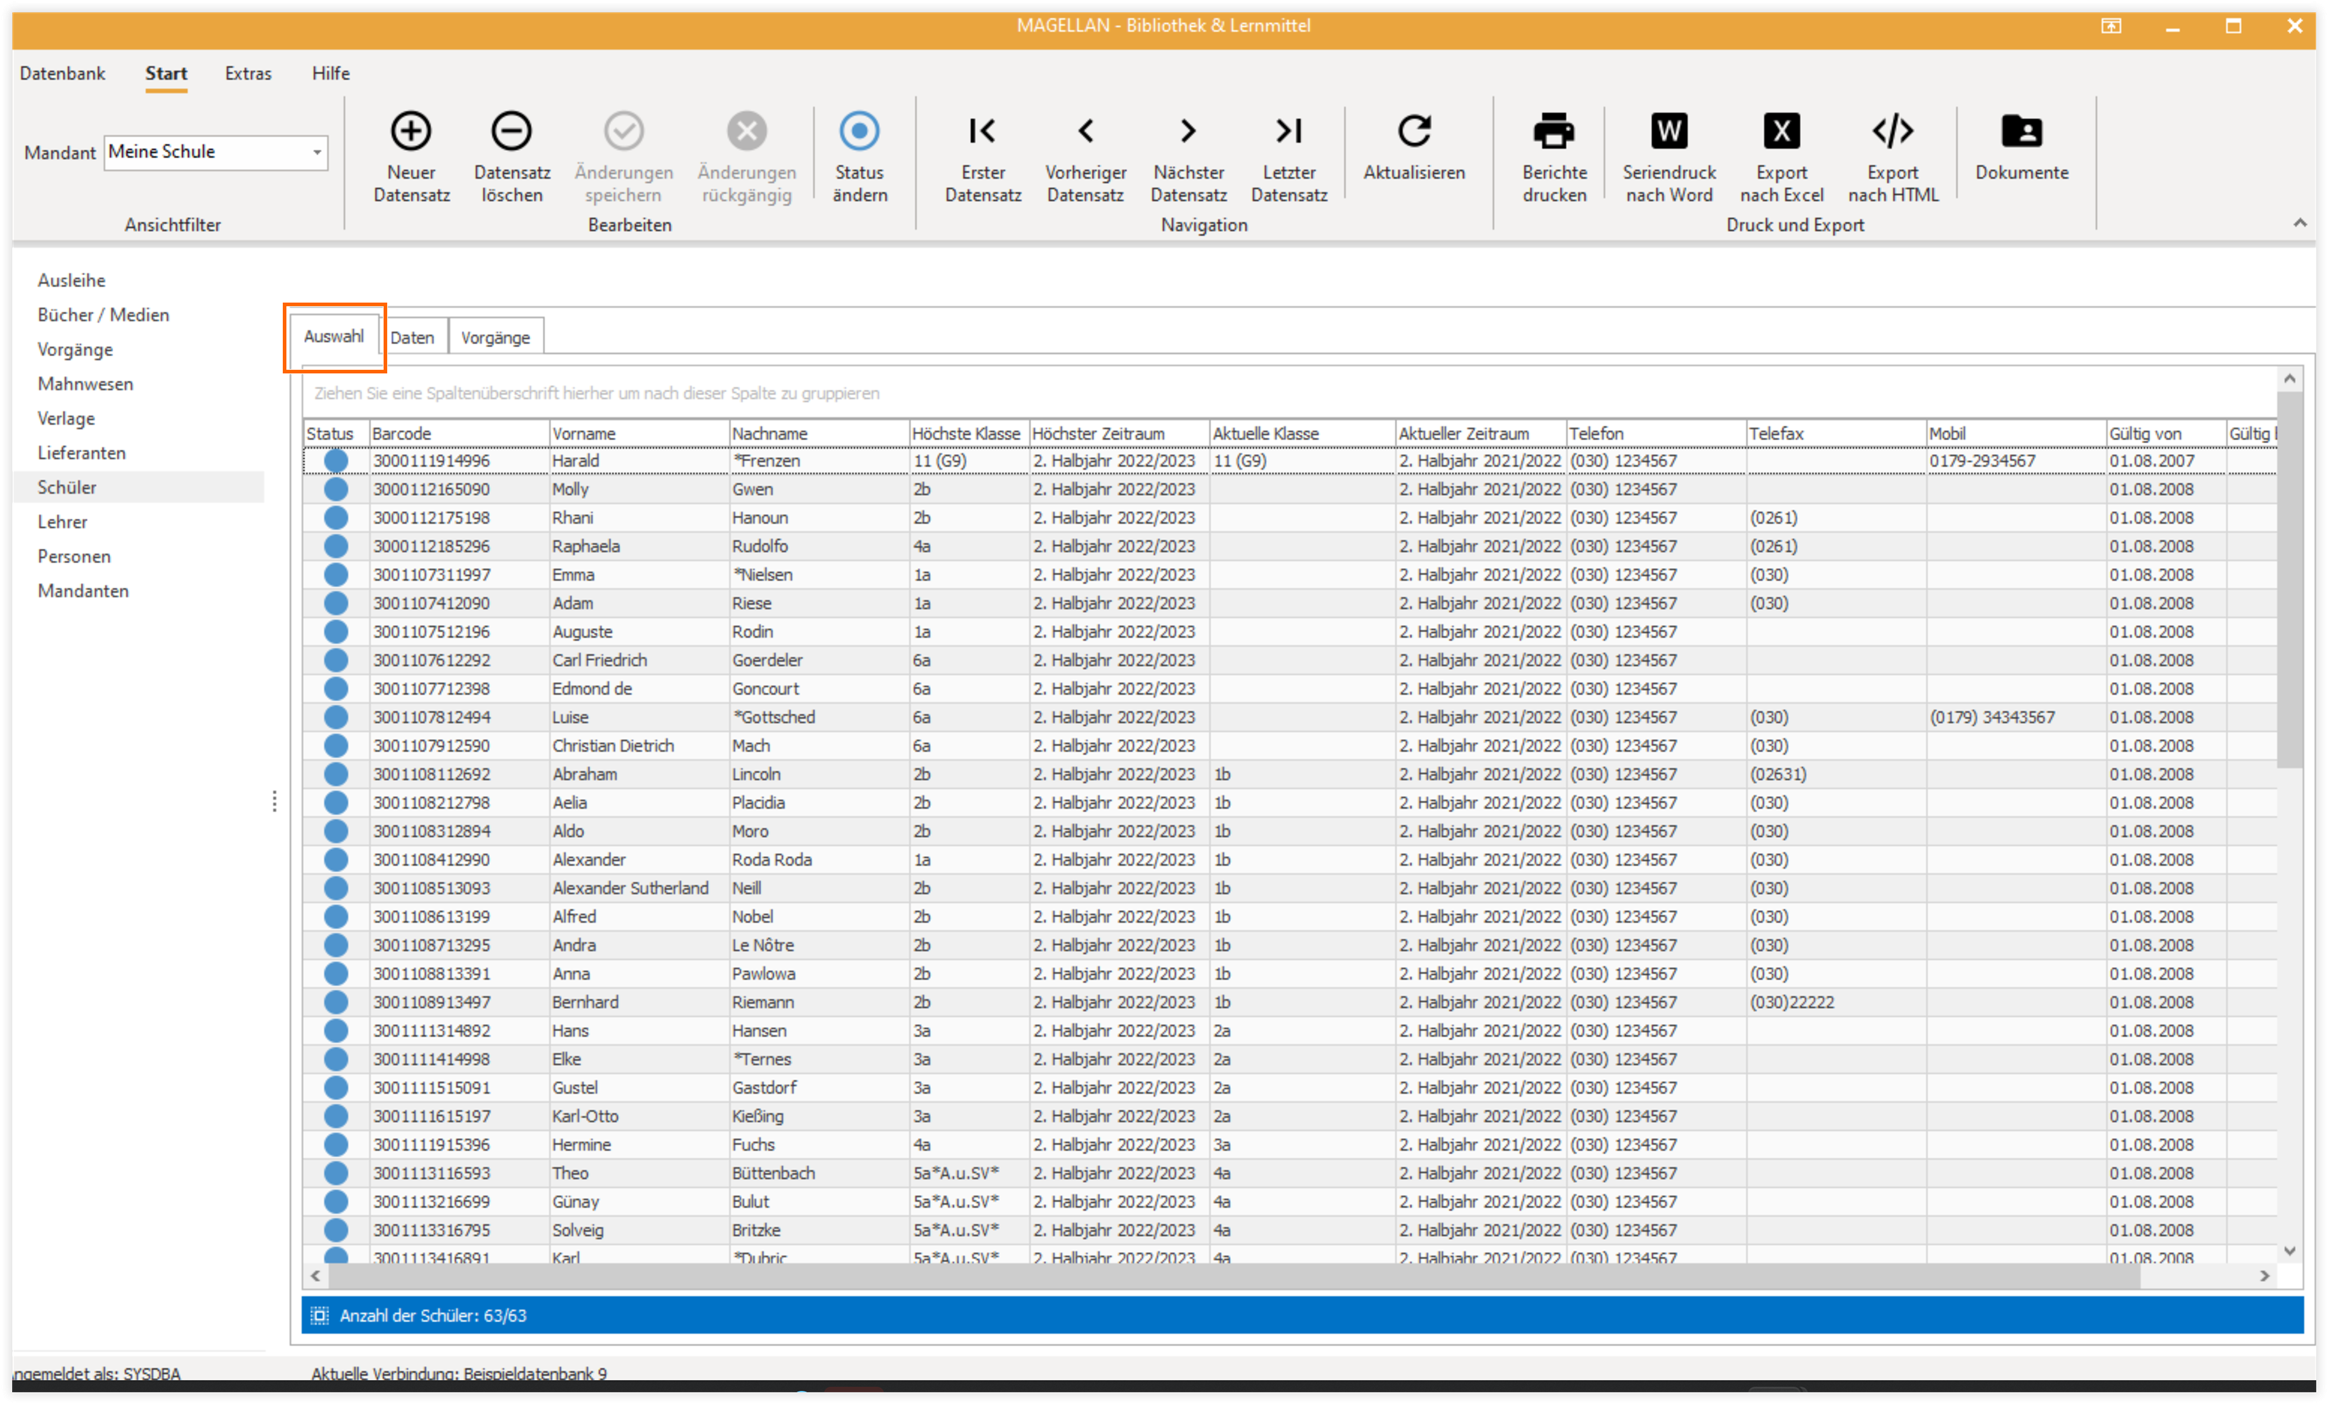Image resolution: width=2328 pixels, height=1404 pixels.
Task: Toggle status dot for Molly Gwen row
Action: point(336,489)
